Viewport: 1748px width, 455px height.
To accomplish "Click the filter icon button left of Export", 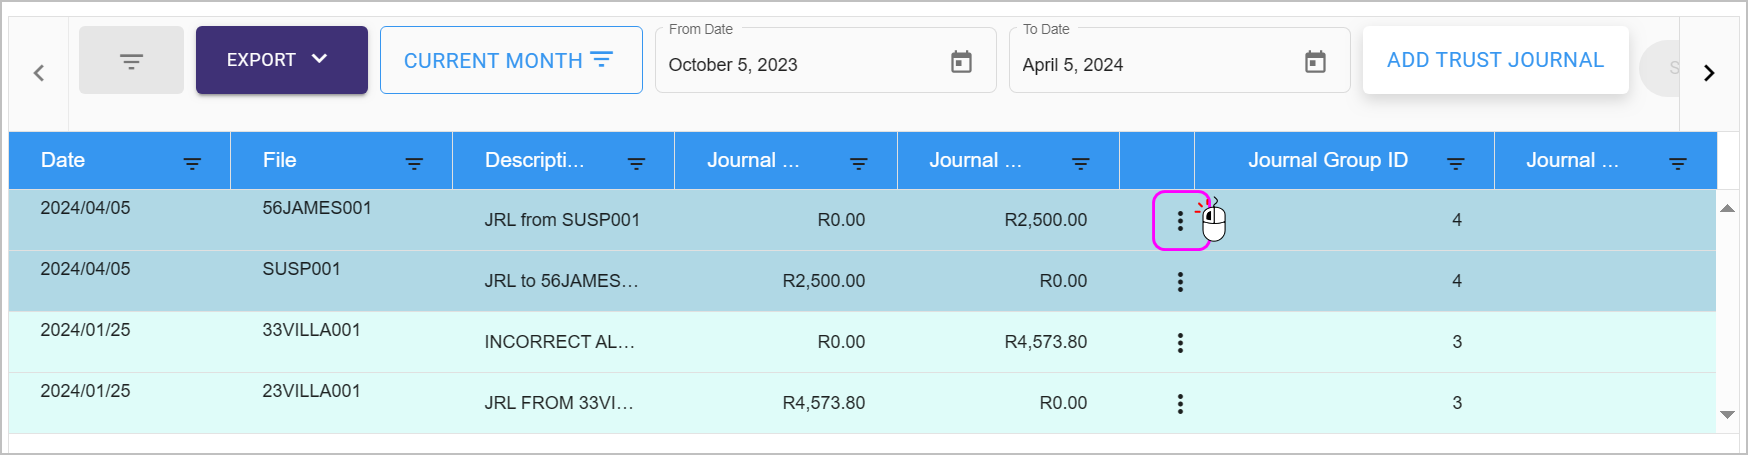I will pos(131,61).
